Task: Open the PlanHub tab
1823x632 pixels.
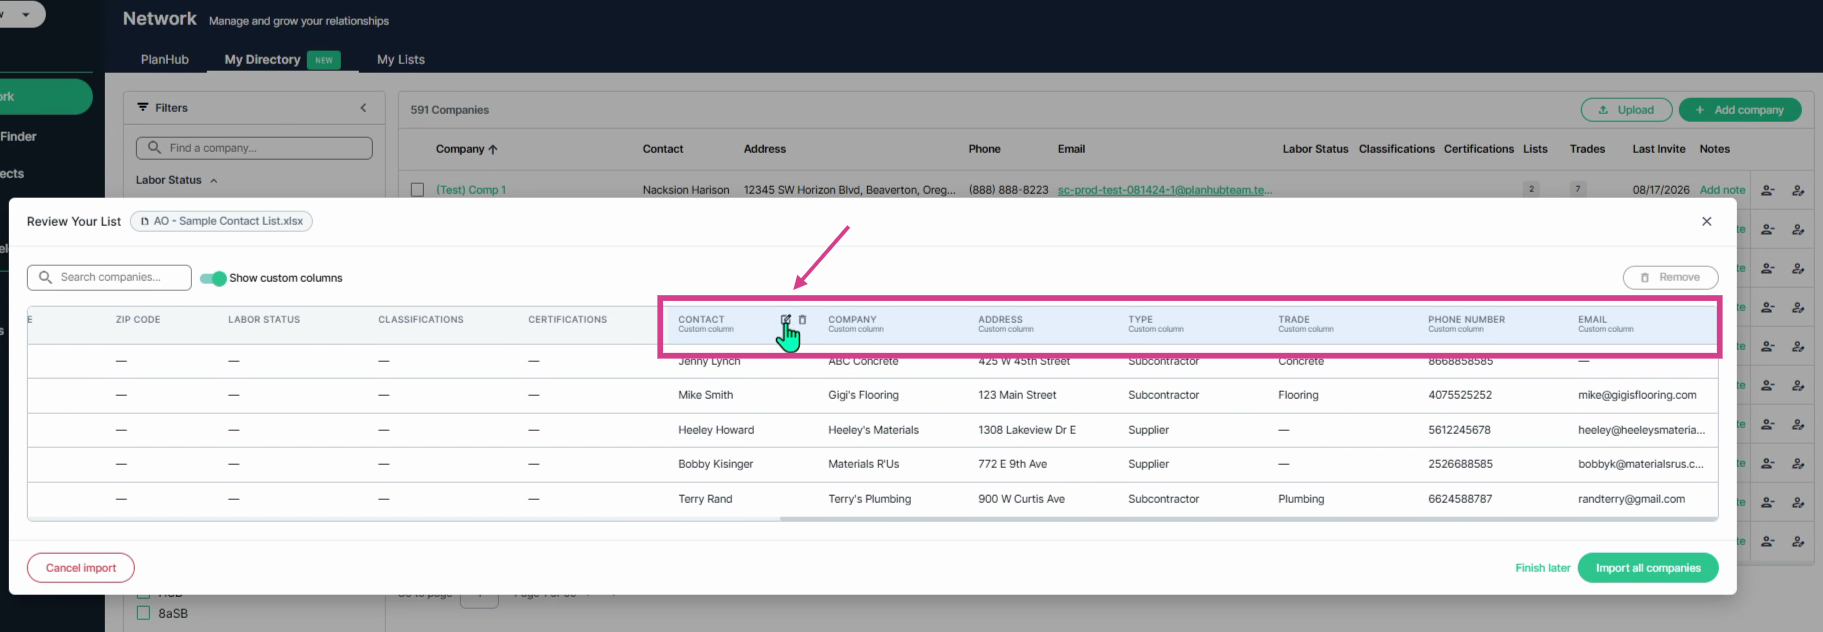Action: (165, 60)
